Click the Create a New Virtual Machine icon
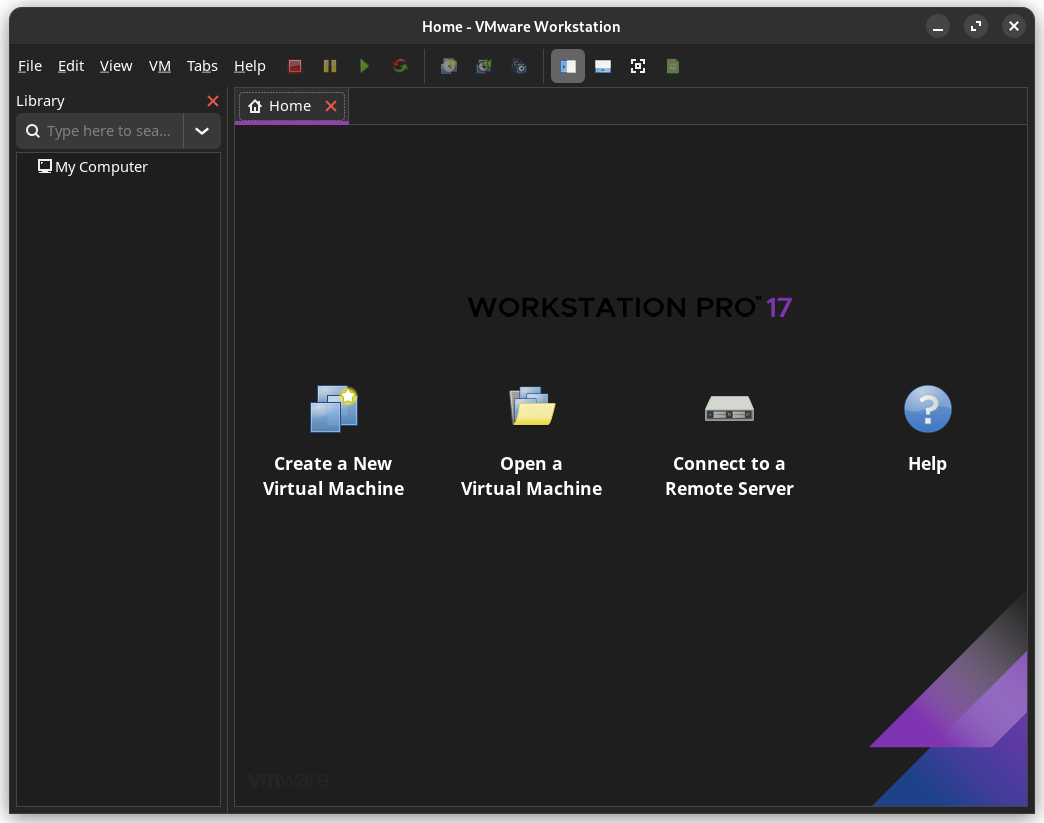The image size is (1044, 823). [x=334, y=409]
